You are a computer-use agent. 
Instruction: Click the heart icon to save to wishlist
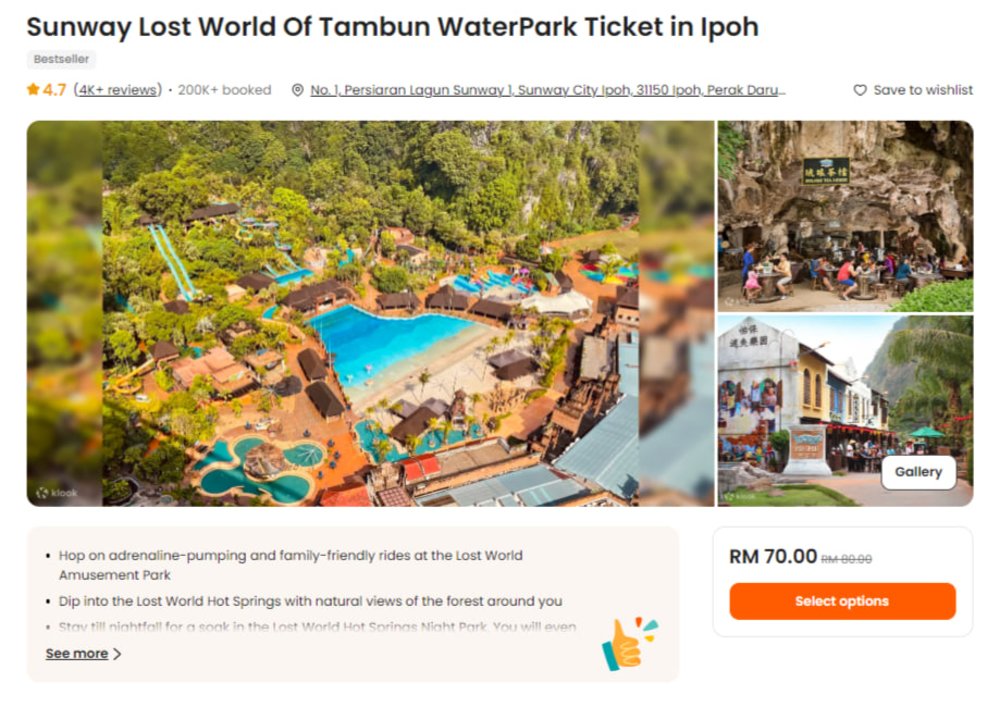point(860,90)
